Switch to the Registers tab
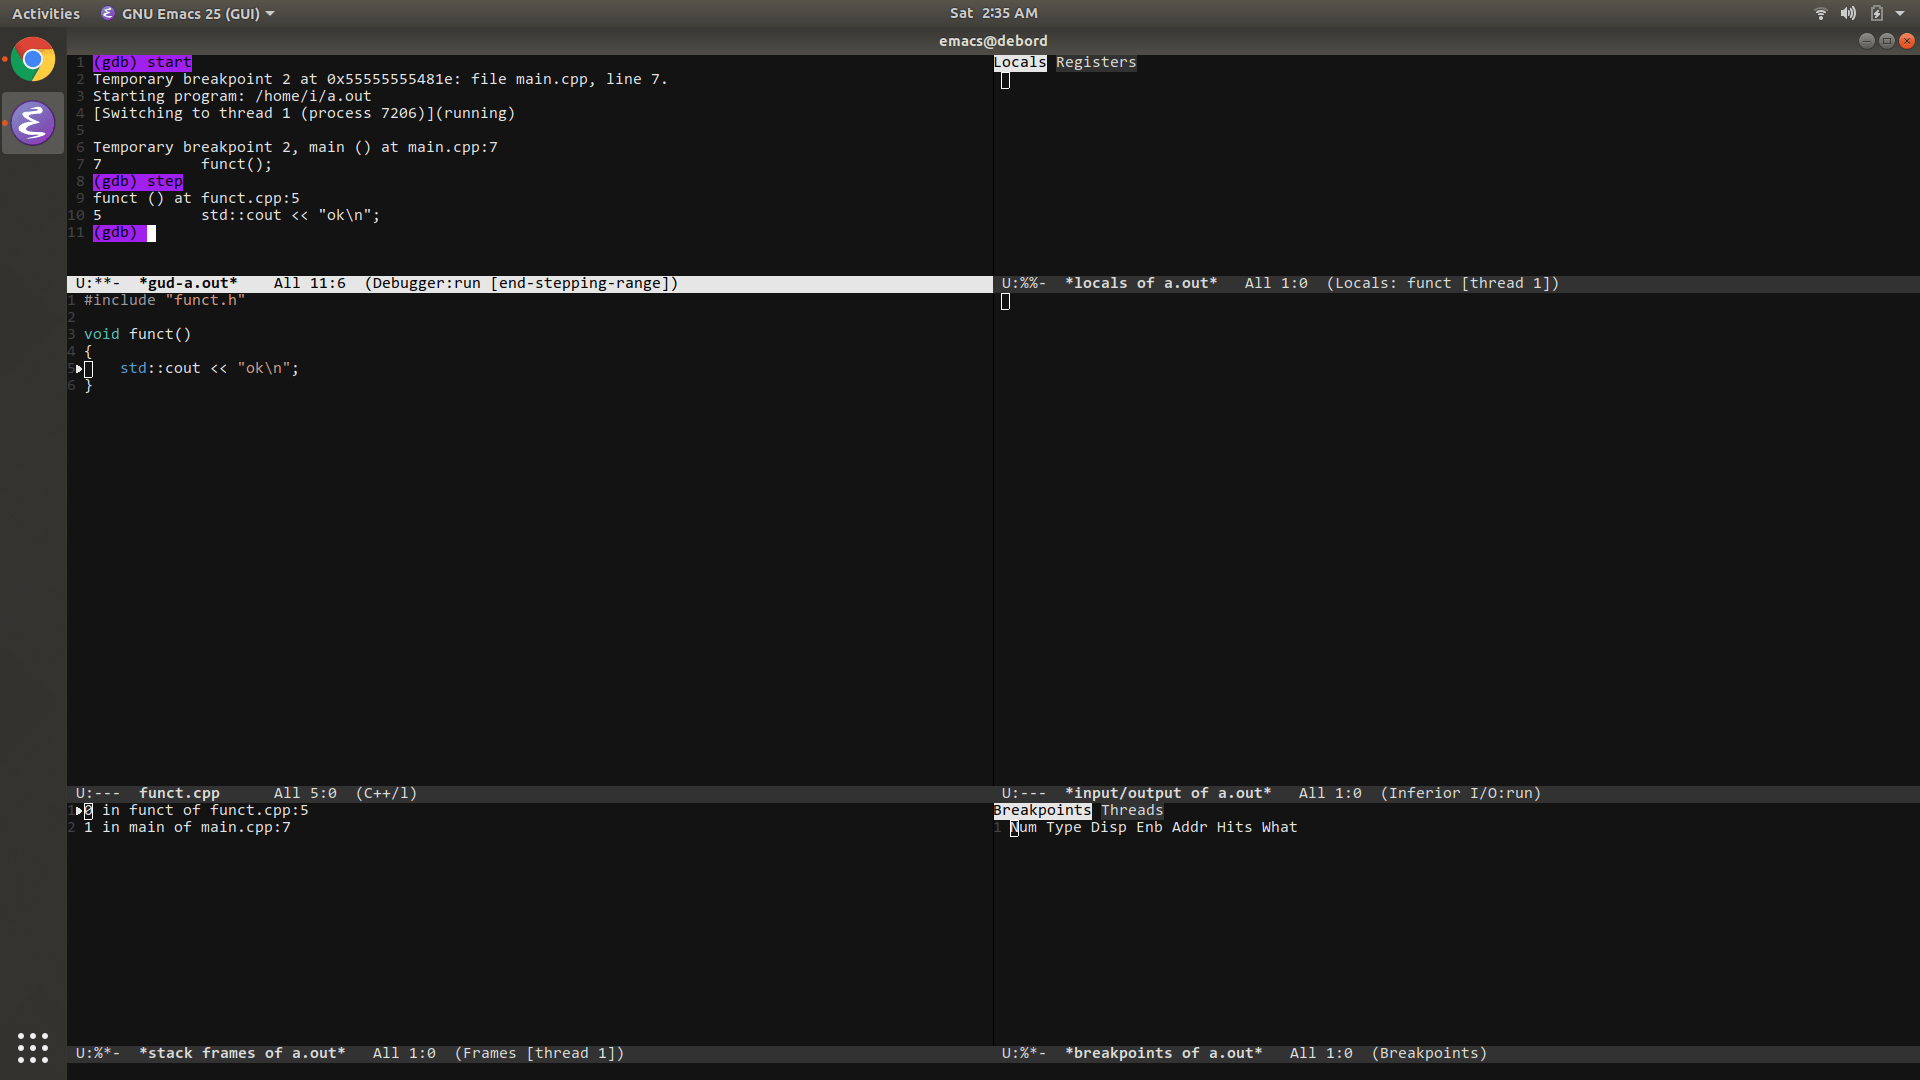This screenshot has width=1920, height=1080. [x=1095, y=62]
